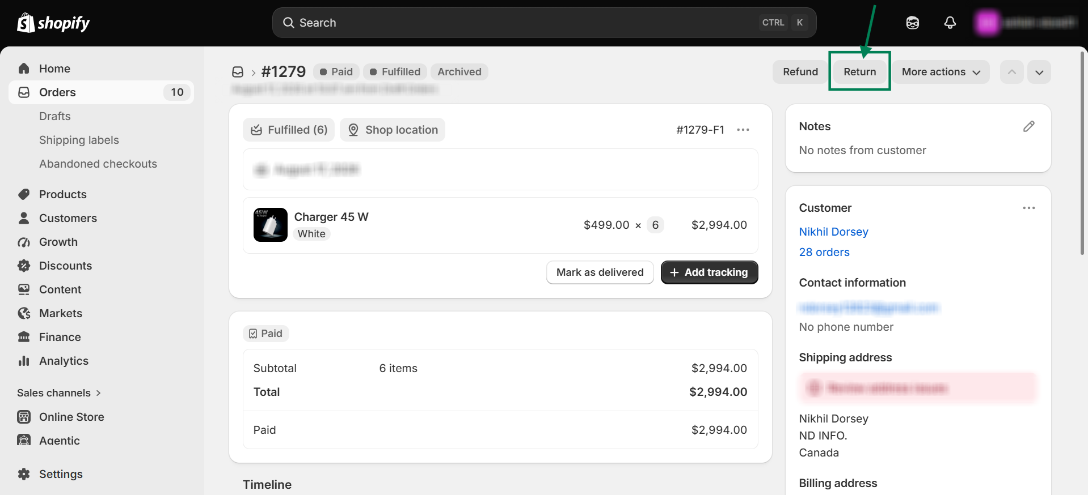Focus the Search field
The width and height of the screenshot is (1088, 495).
click(544, 23)
